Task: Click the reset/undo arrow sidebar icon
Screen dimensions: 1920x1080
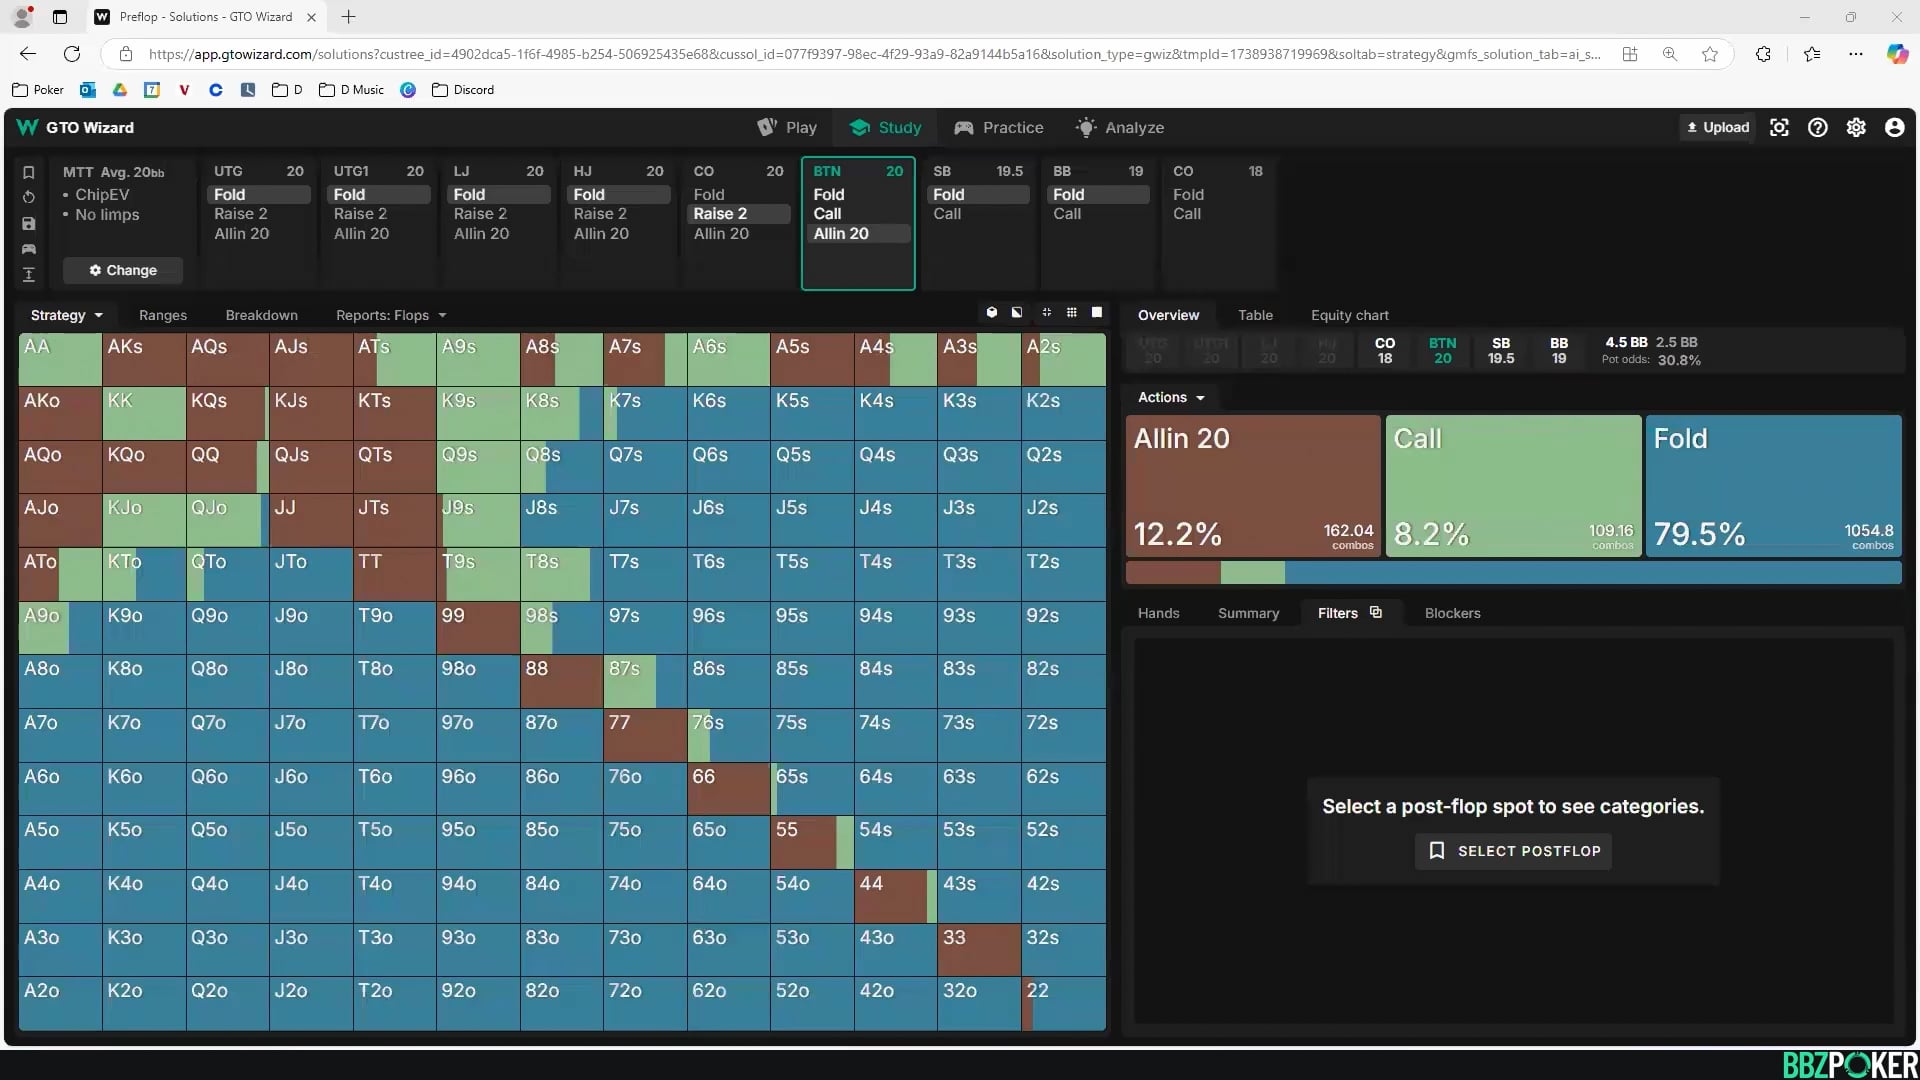Action: 29,197
